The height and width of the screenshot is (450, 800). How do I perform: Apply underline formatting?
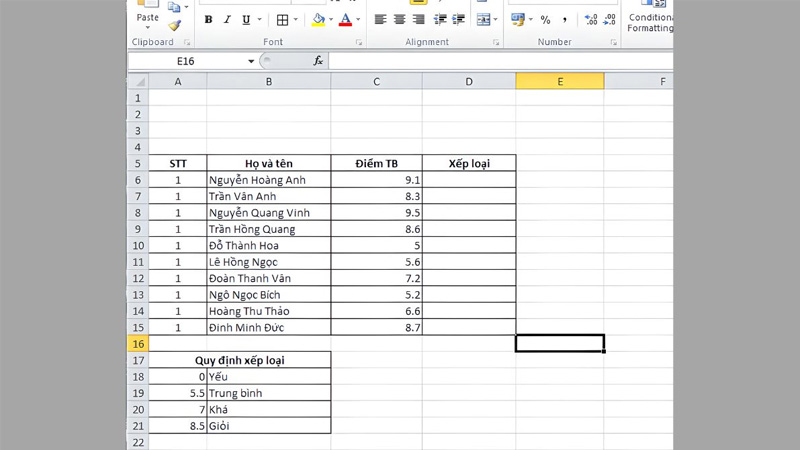[x=246, y=20]
